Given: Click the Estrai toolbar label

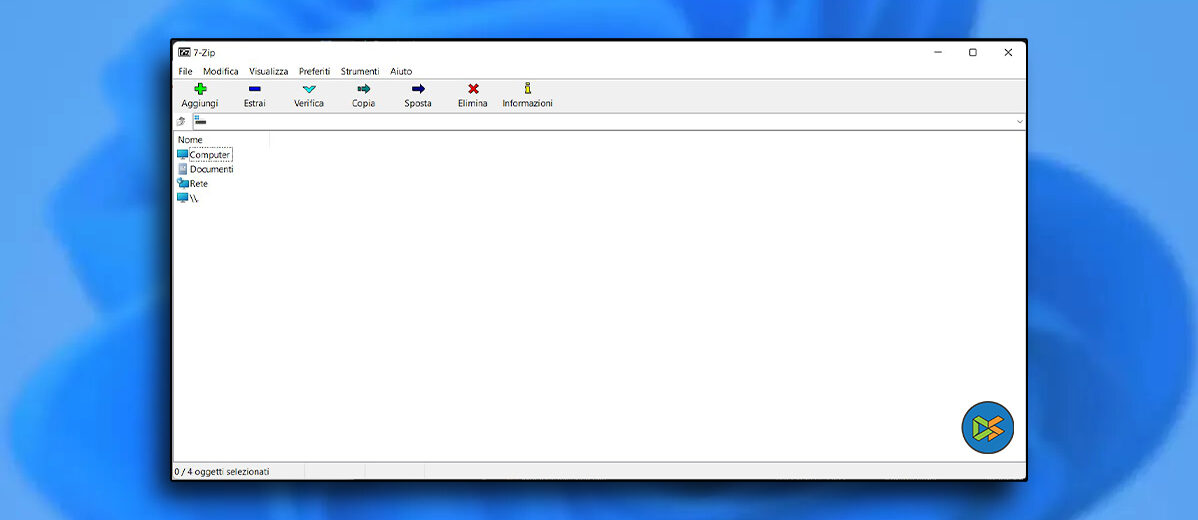Looking at the screenshot, I should point(254,103).
